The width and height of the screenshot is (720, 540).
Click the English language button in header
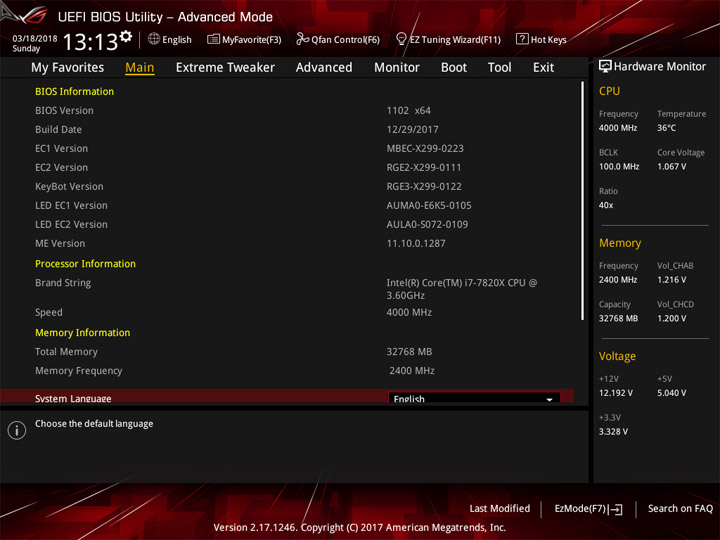[x=170, y=39]
